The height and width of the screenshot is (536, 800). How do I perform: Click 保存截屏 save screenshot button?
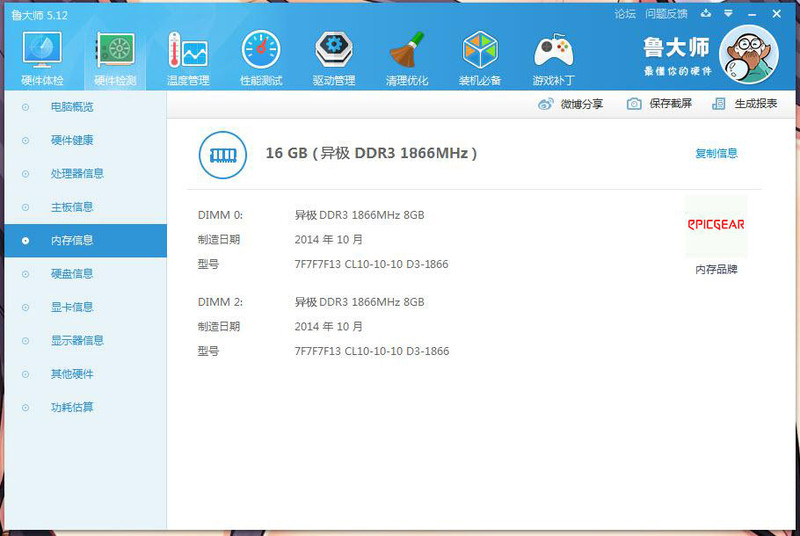(x=659, y=104)
